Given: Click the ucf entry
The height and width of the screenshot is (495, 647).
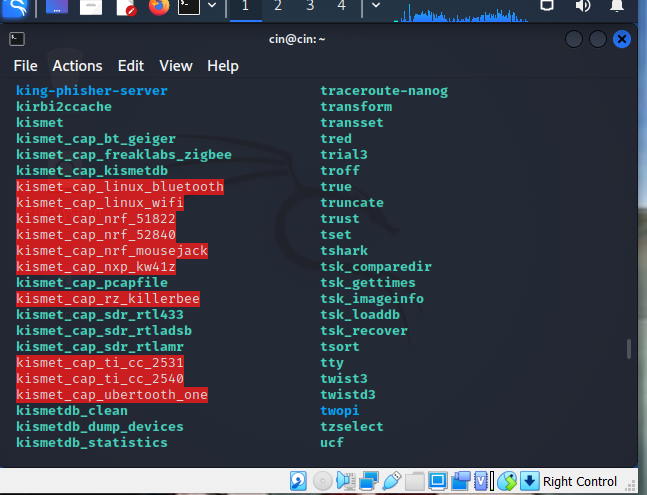Looking at the screenshot, I should click(332, 443).
